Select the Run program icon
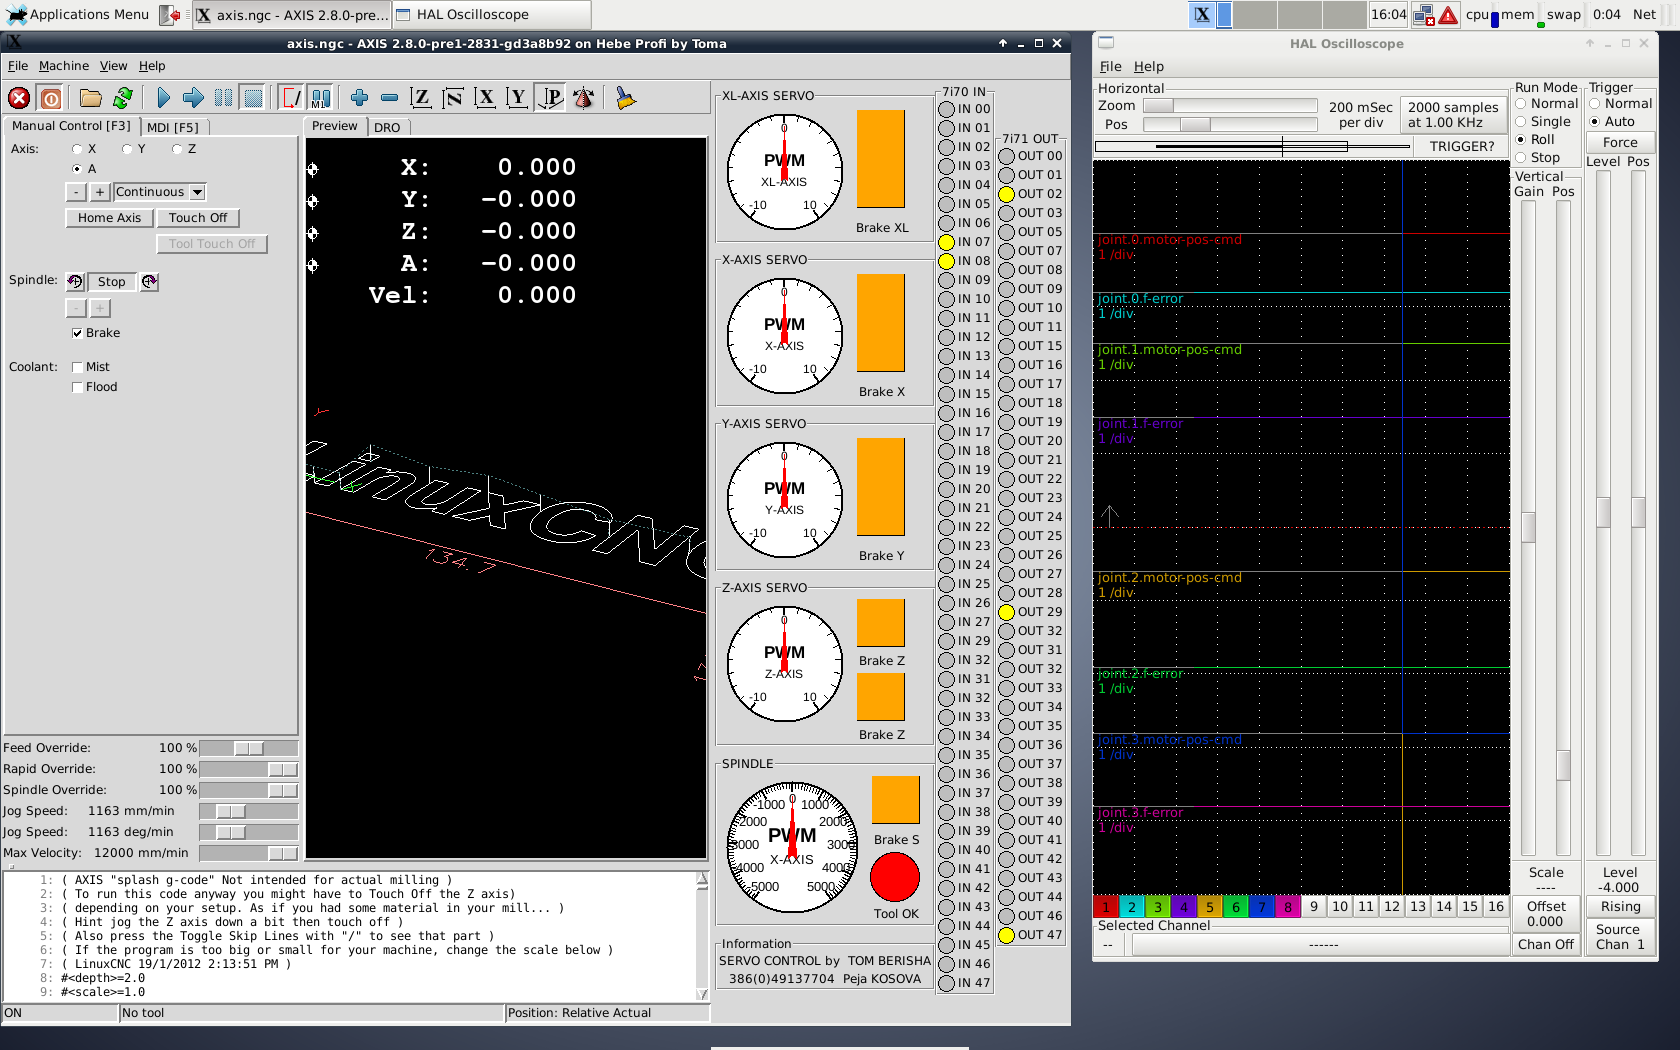Screen dimensions: 1680x1050 pyautogui.click(x=162, y=97)
